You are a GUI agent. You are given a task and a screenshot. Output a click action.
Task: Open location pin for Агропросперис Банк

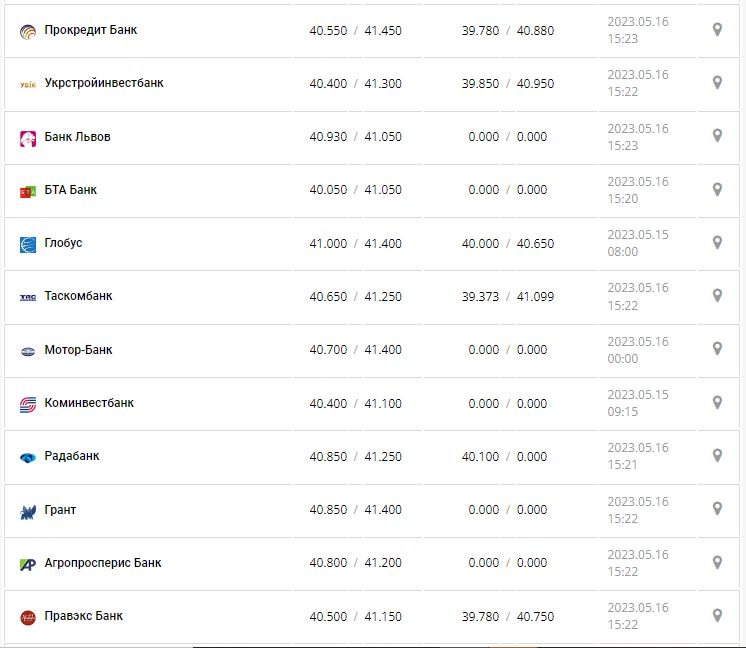coord(717,562)
